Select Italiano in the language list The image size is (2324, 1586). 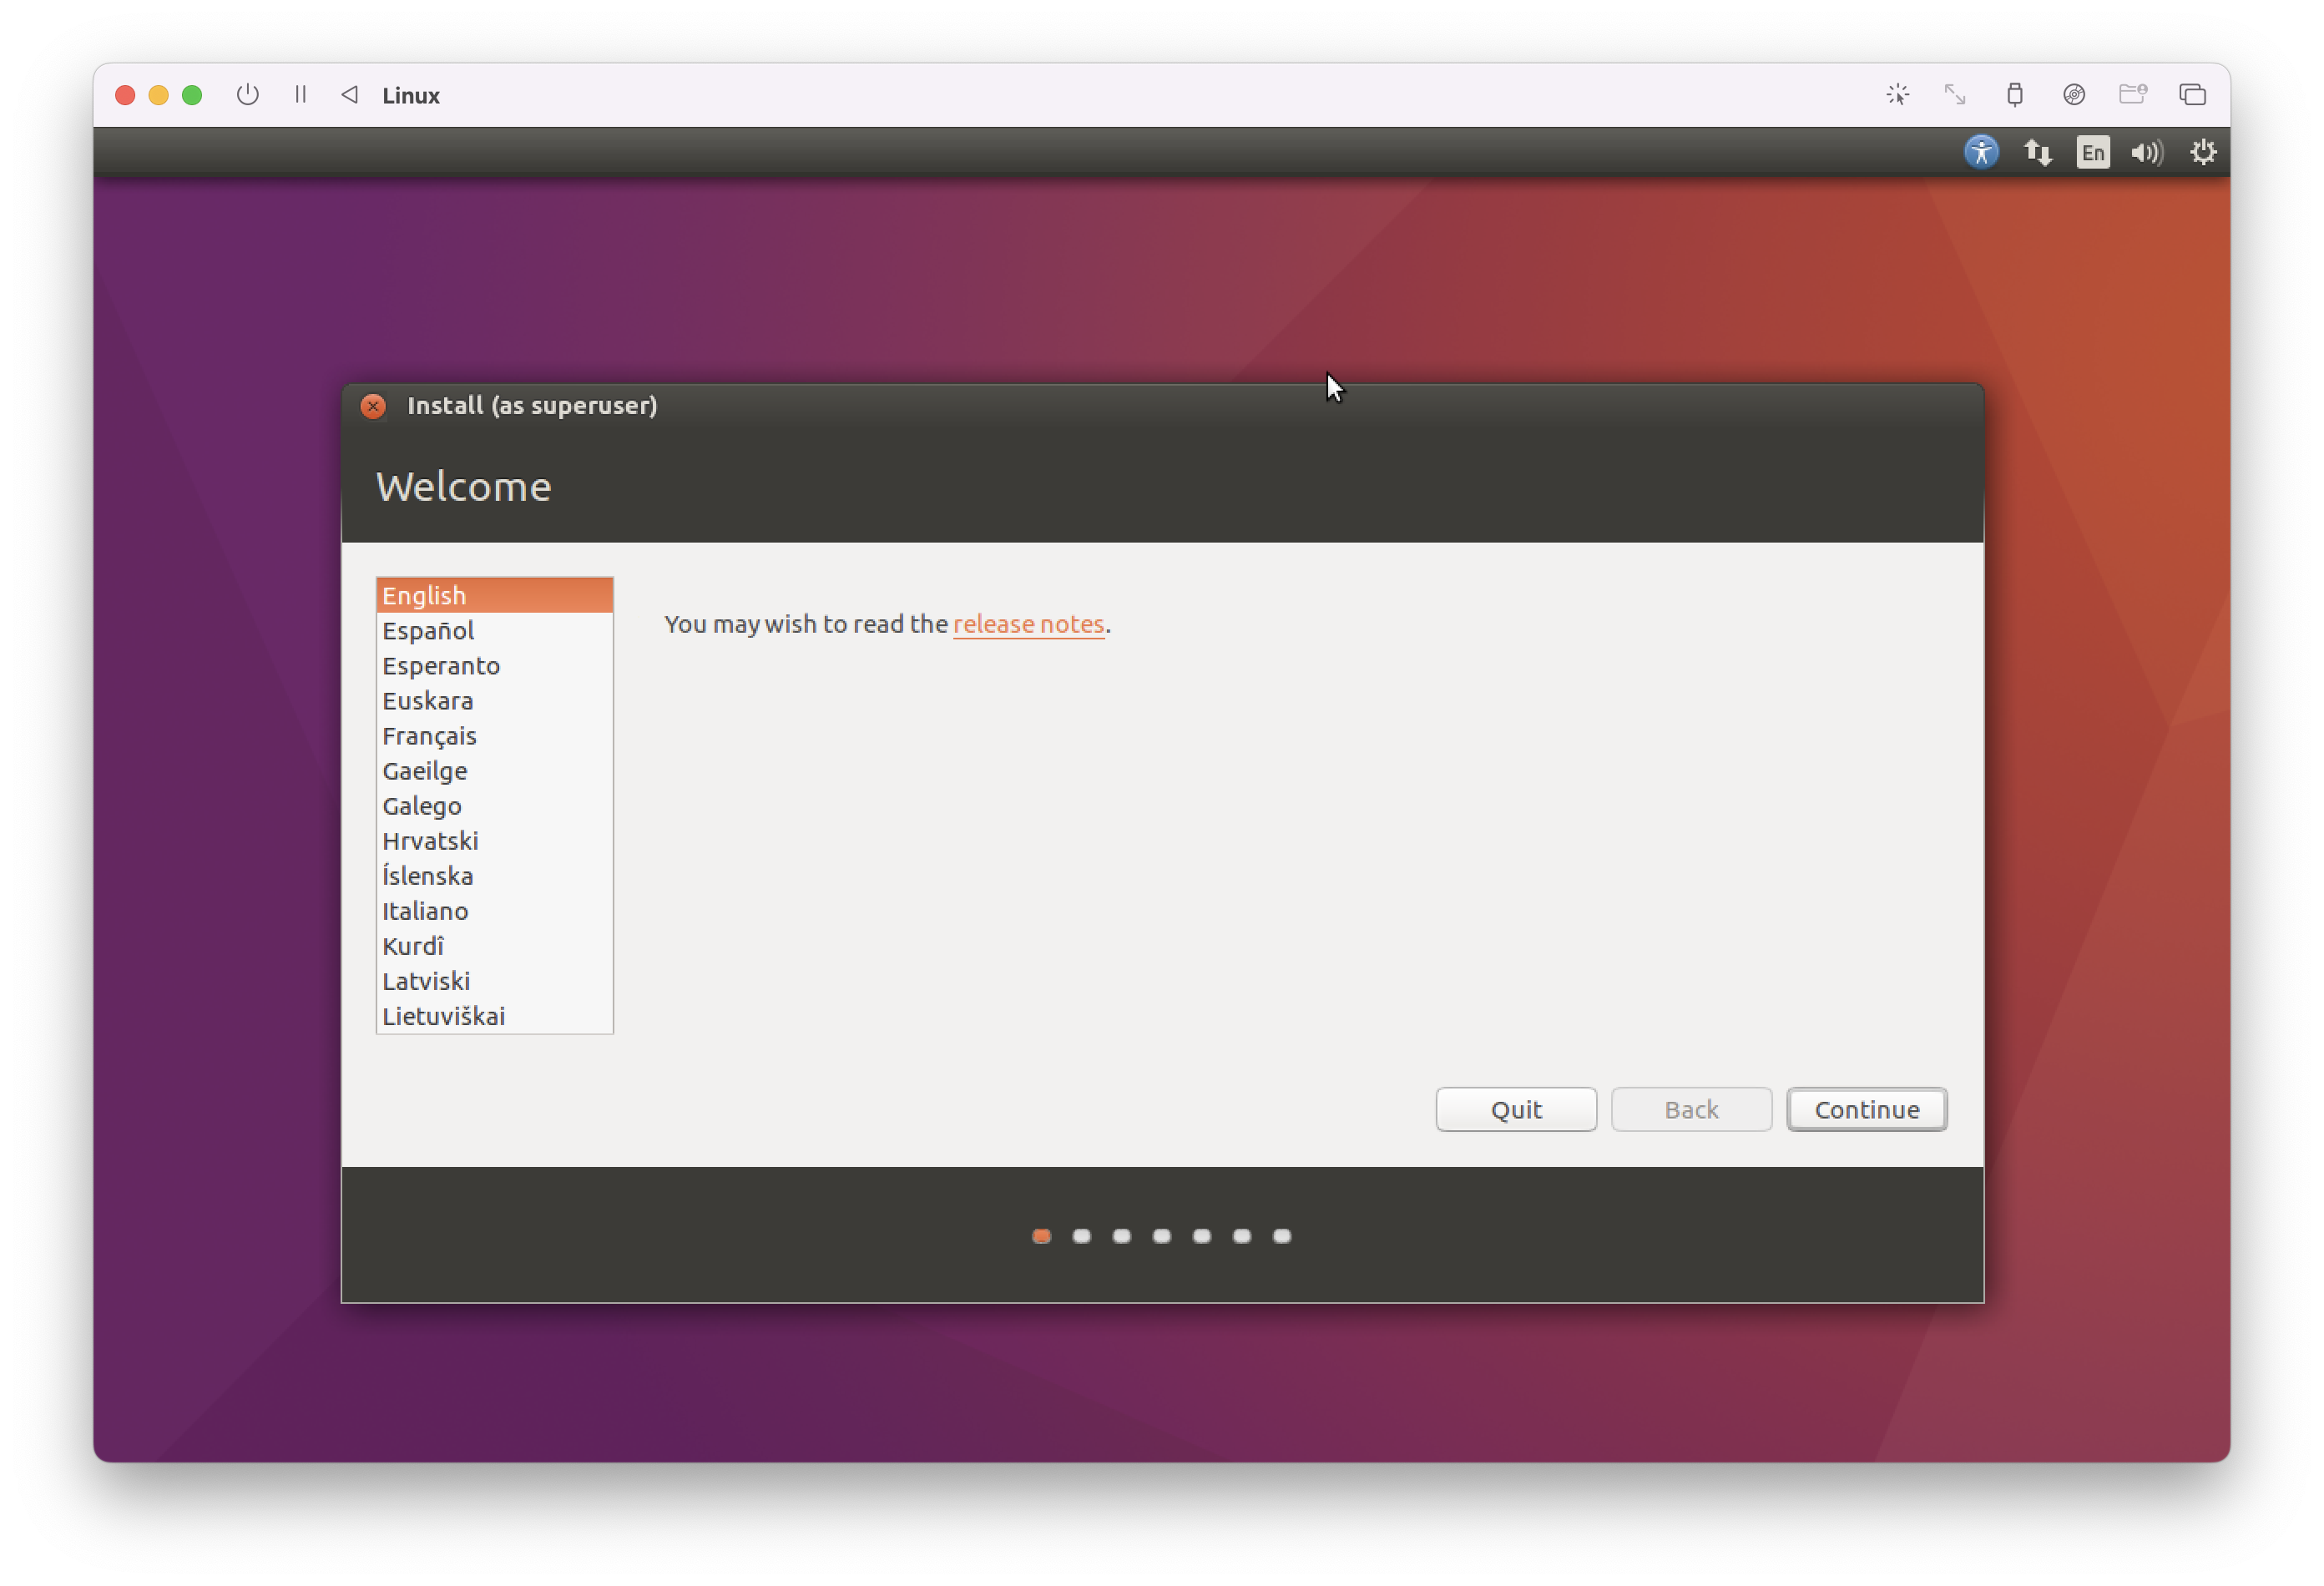click(424, 911)
